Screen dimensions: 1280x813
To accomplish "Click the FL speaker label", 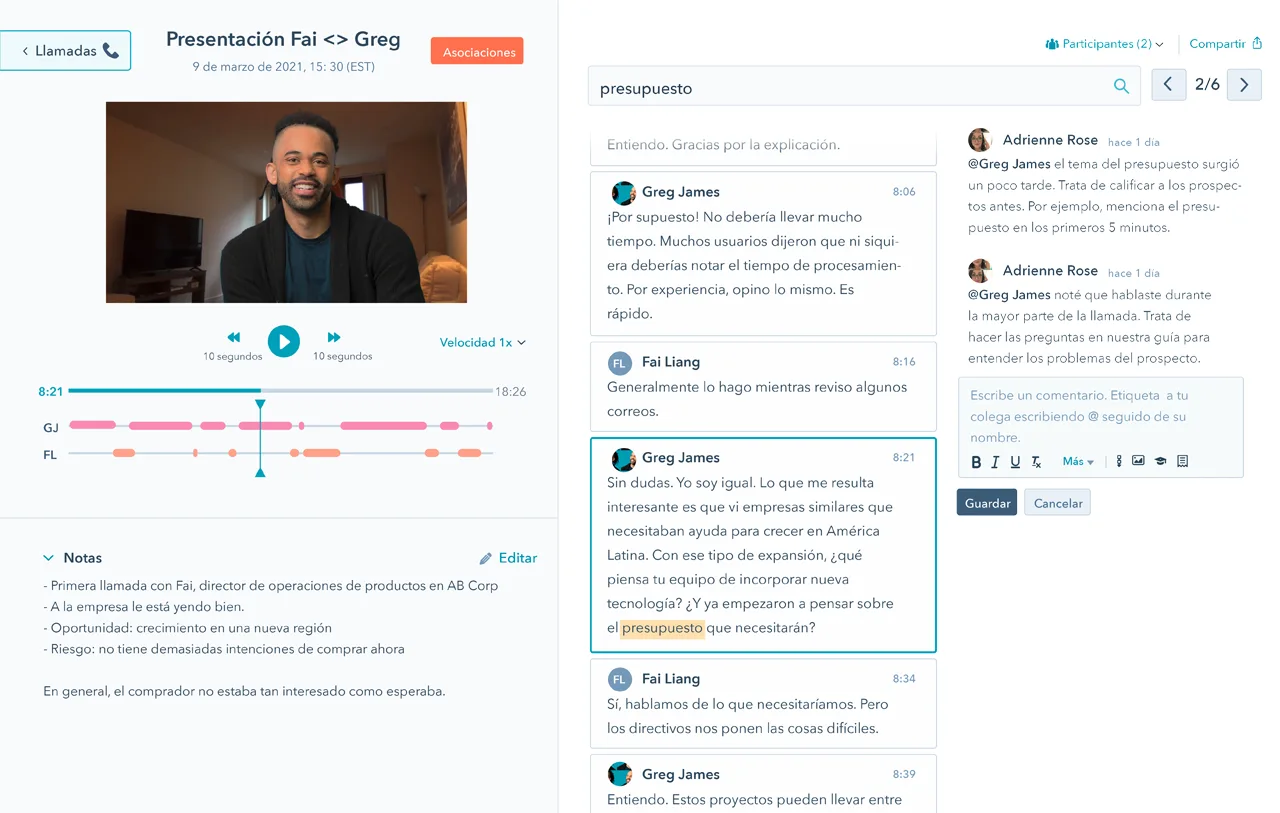I will 50,454.
